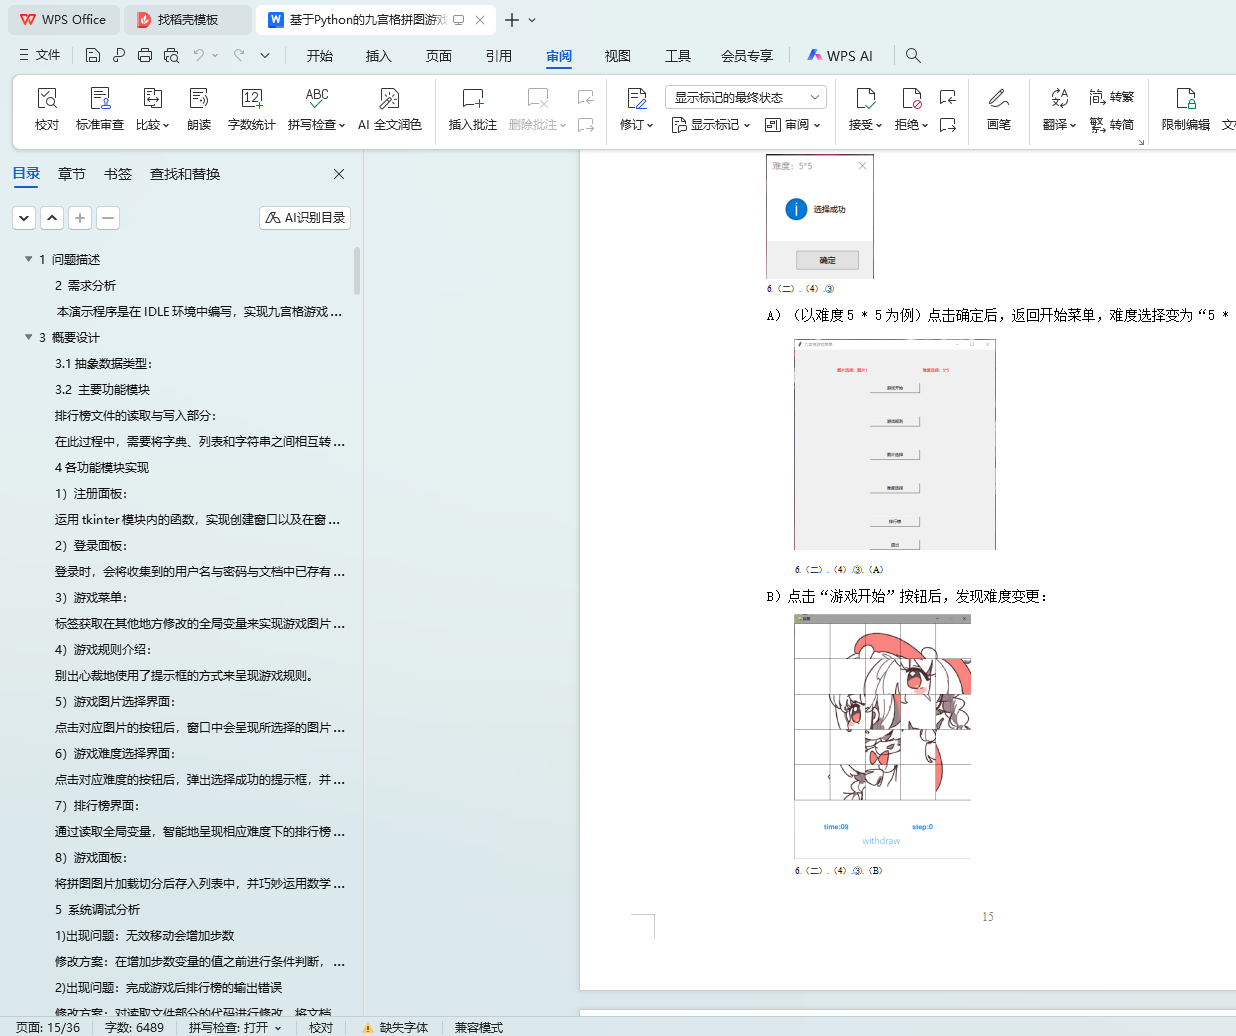The image size is (1236, 1036).
Task: Click the puzzle game screenshot in document
Action: click(x=882, y=736)
